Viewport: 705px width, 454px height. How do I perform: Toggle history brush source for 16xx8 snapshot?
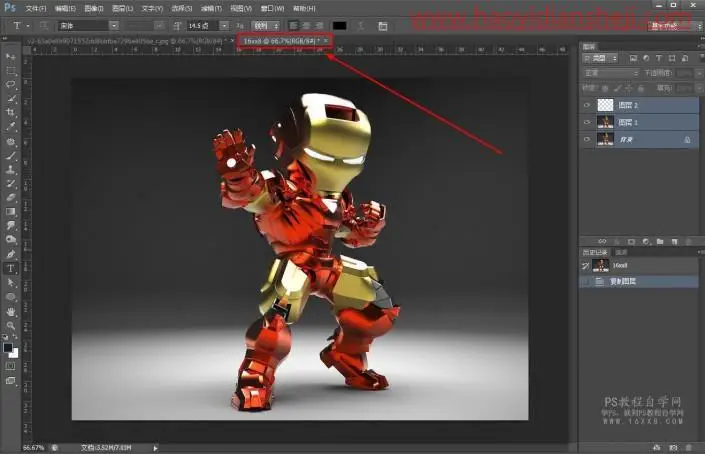(x=585, y=266)
